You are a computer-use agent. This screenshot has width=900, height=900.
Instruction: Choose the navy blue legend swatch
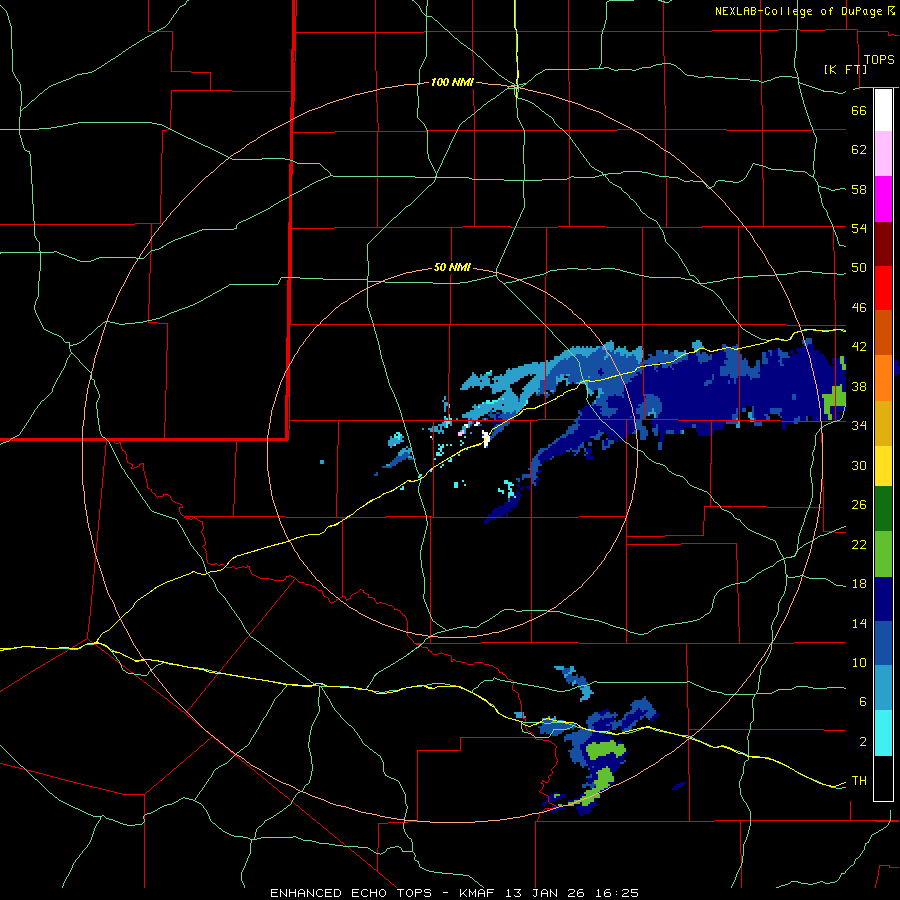coord(883,599)
